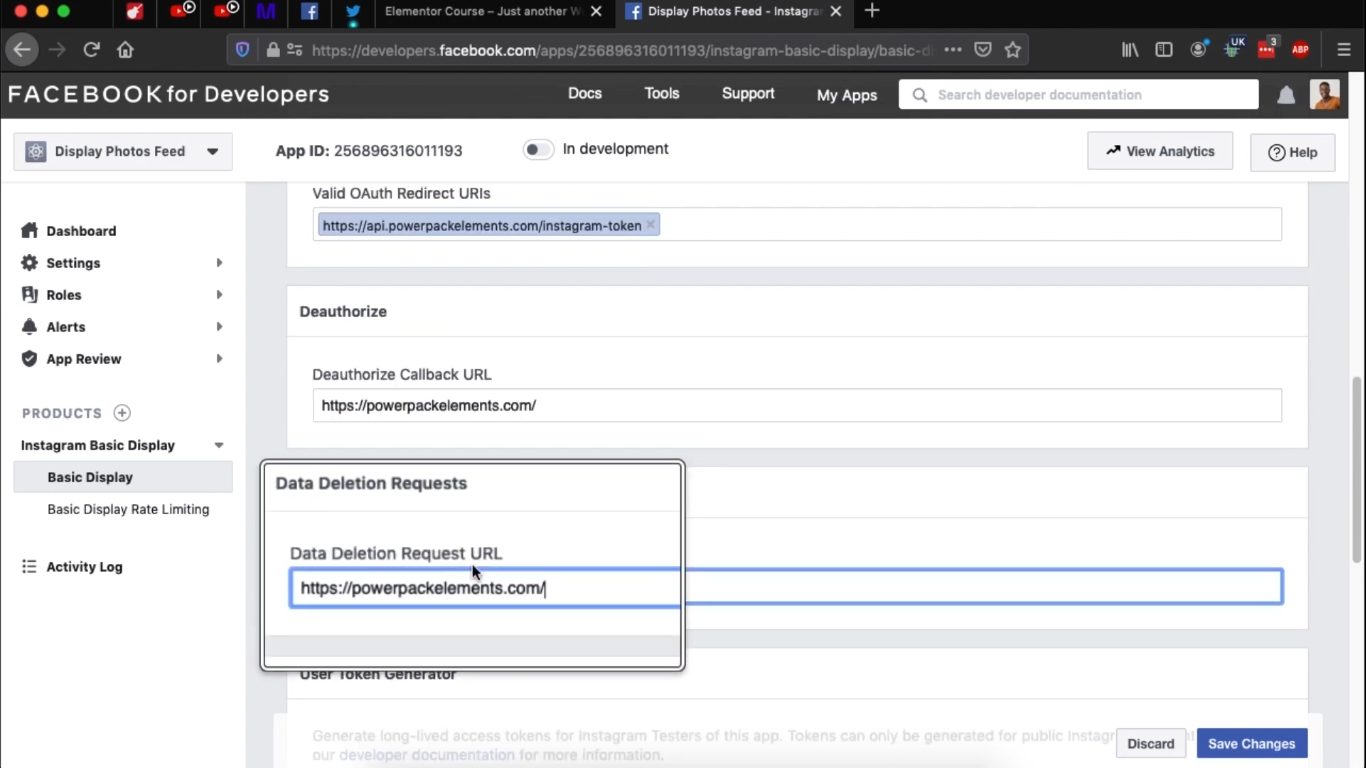Screen dimensions: 1366x768
Task: Open the browser hamburger menu
Action: click(x=1344, y=49)
